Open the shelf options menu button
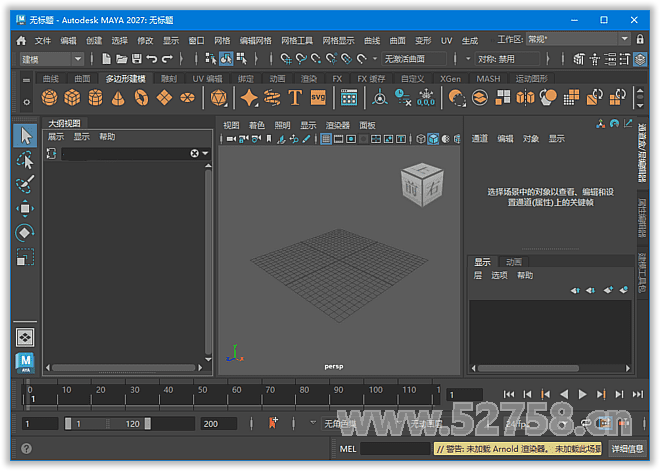This screenshot has height=471, width=660. (26, 102)
